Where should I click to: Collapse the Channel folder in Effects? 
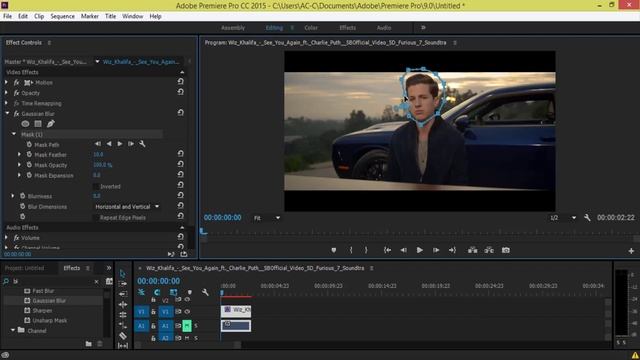(x=13, y=330)
